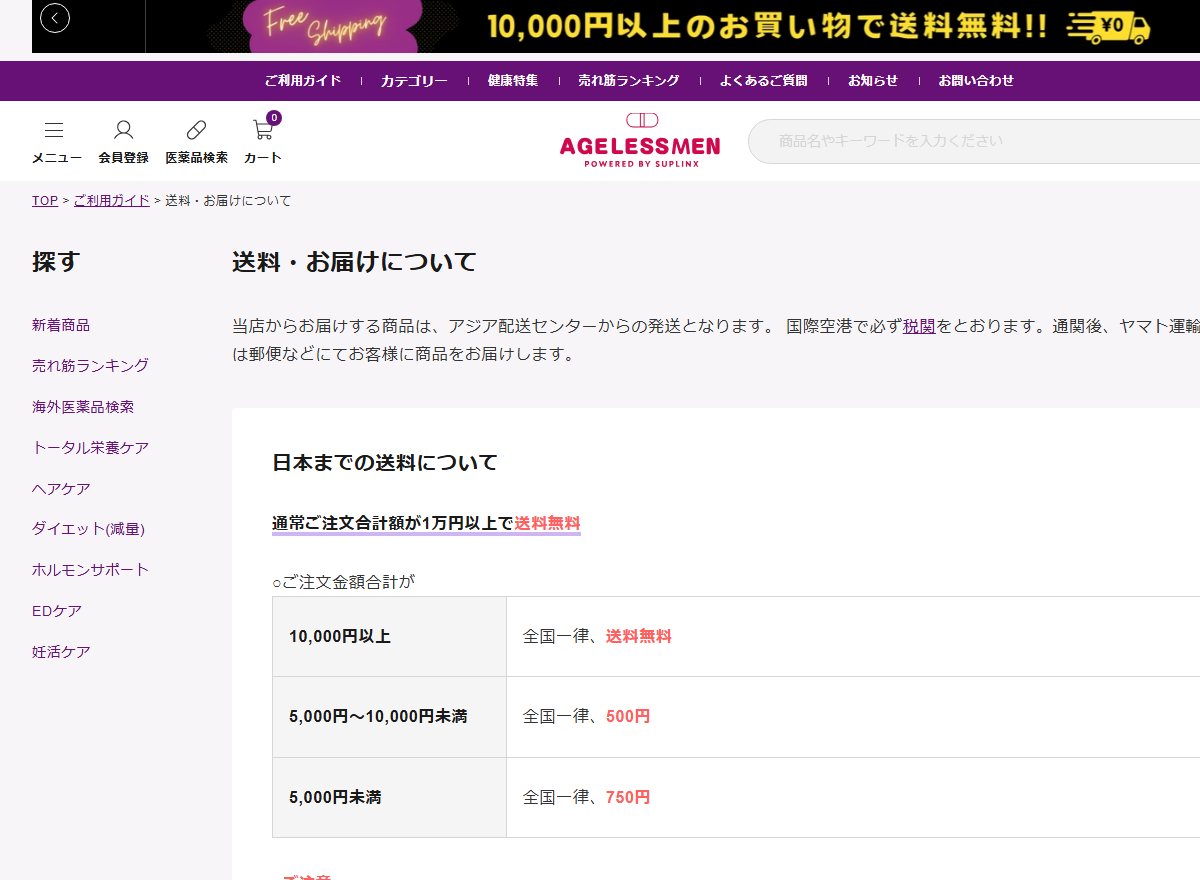Click the banner's previous arrow button
Viewport: 1200px width, 880px height.
pos(55,18)
